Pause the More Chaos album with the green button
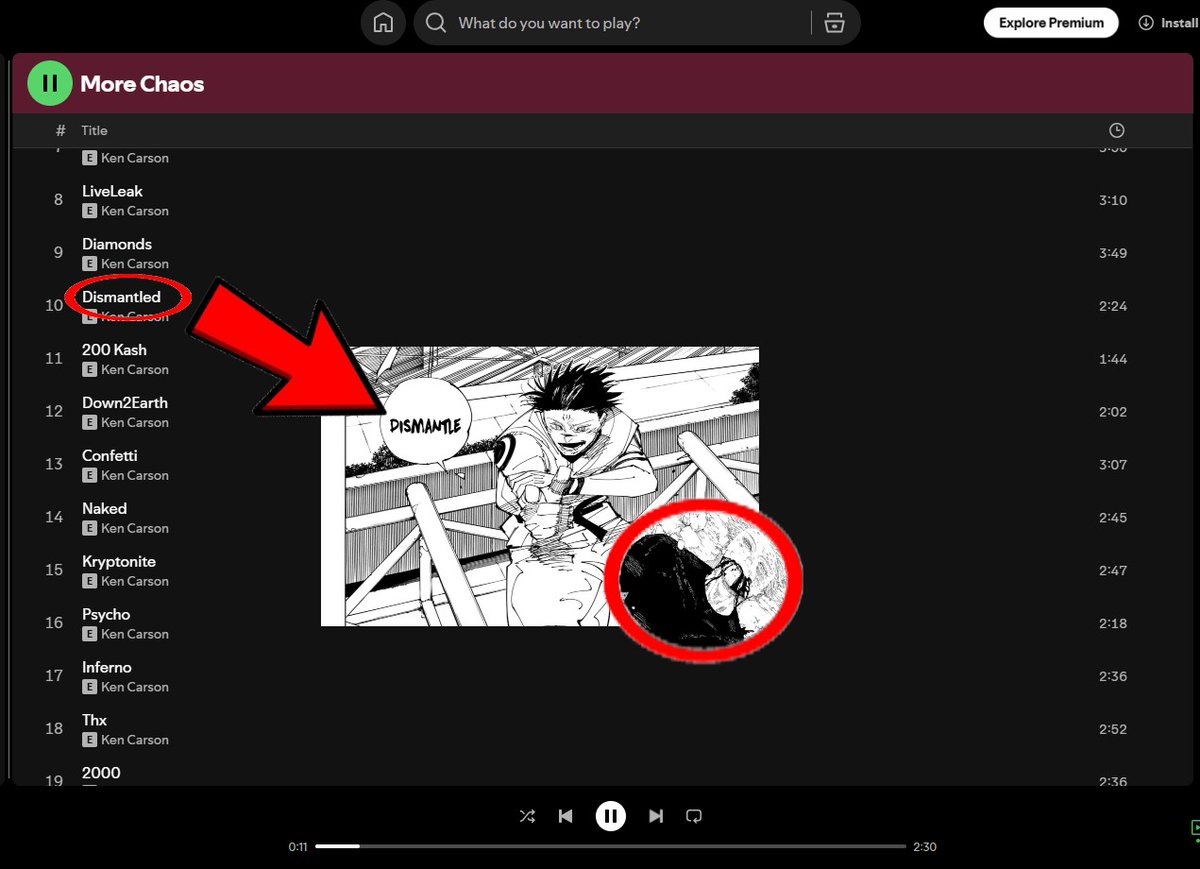The image size is (1200, 869). (50, 84)
